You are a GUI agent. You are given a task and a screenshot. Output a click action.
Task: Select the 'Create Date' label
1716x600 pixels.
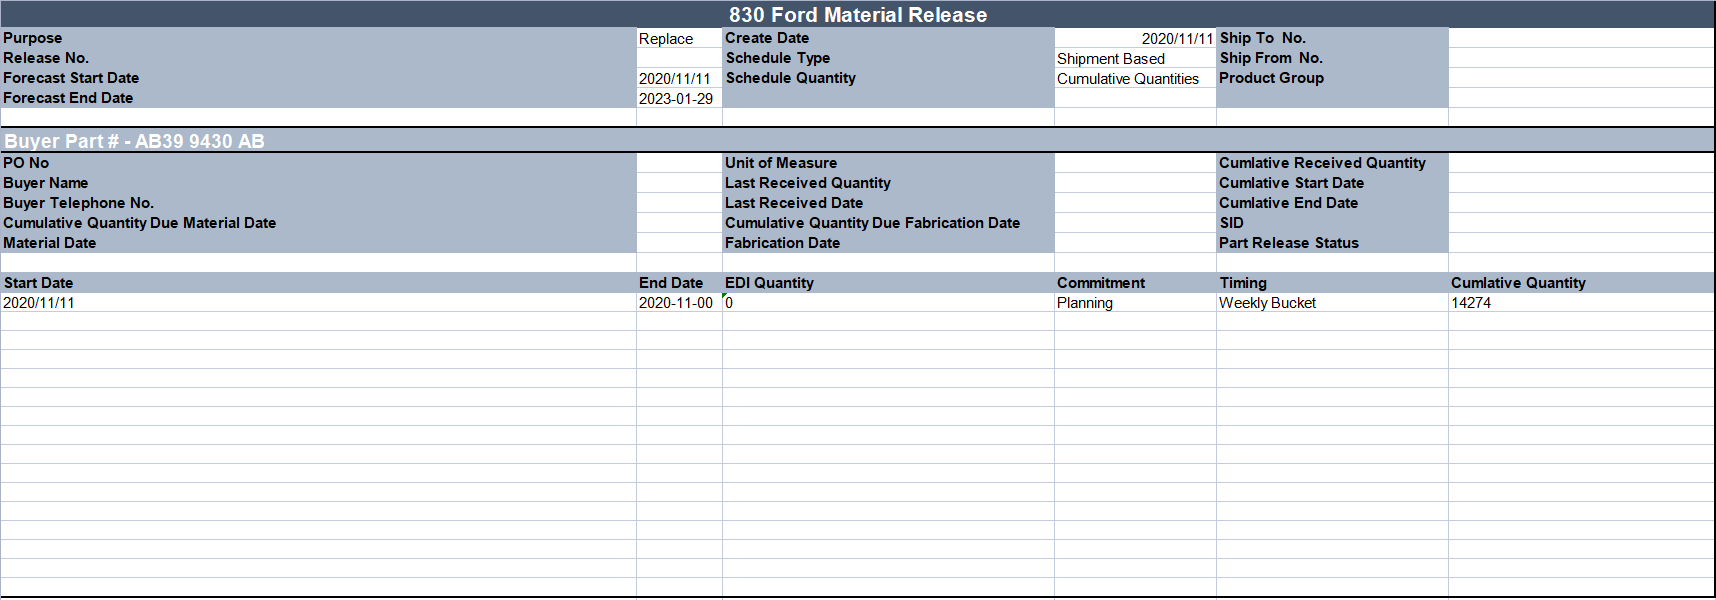coord(888,38)
